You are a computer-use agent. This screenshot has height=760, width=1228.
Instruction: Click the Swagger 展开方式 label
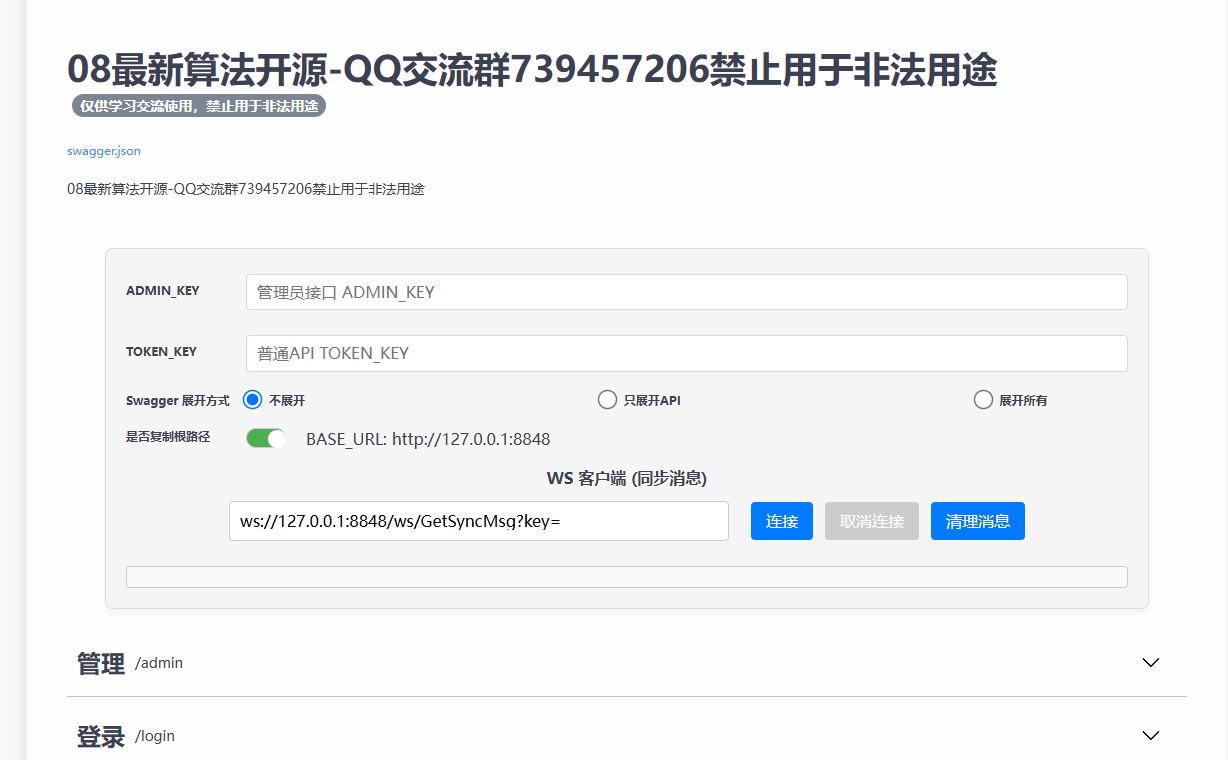pyautogui.click(x=178, y=401)
